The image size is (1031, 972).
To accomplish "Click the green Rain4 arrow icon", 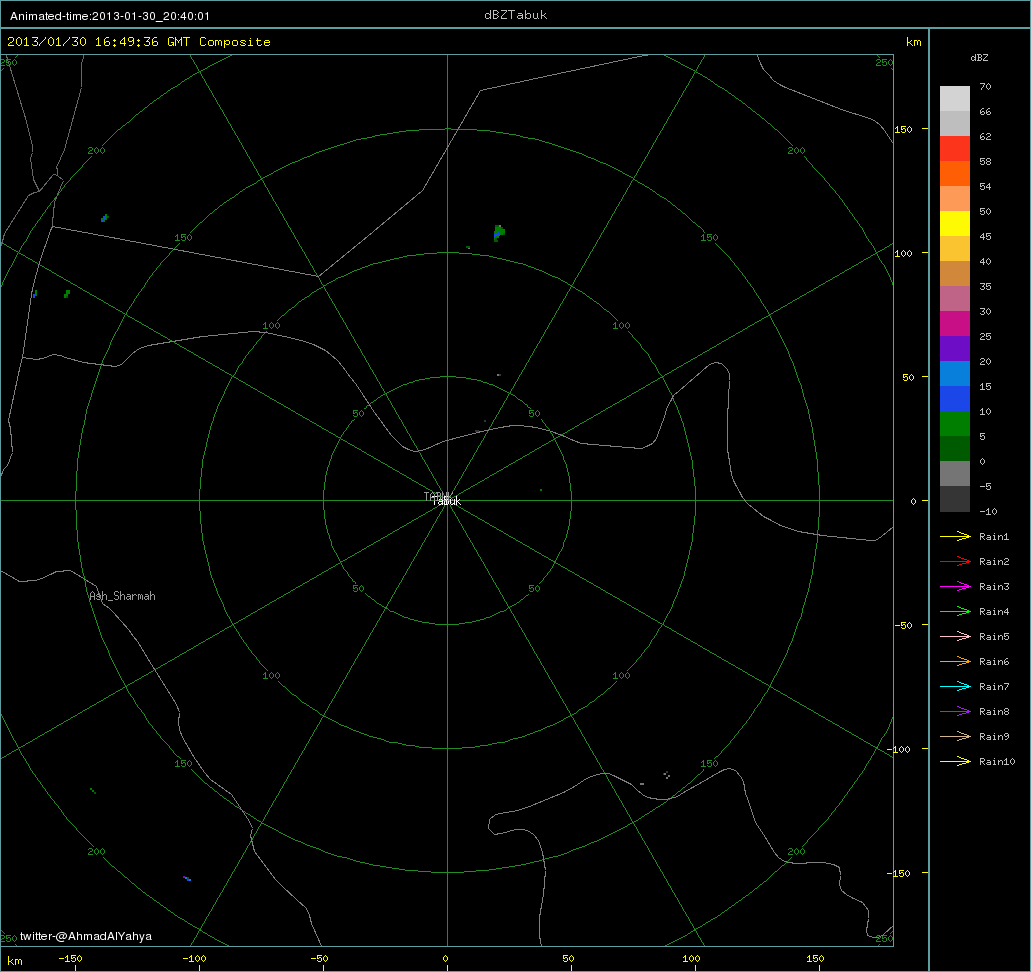I will (955, 612).
